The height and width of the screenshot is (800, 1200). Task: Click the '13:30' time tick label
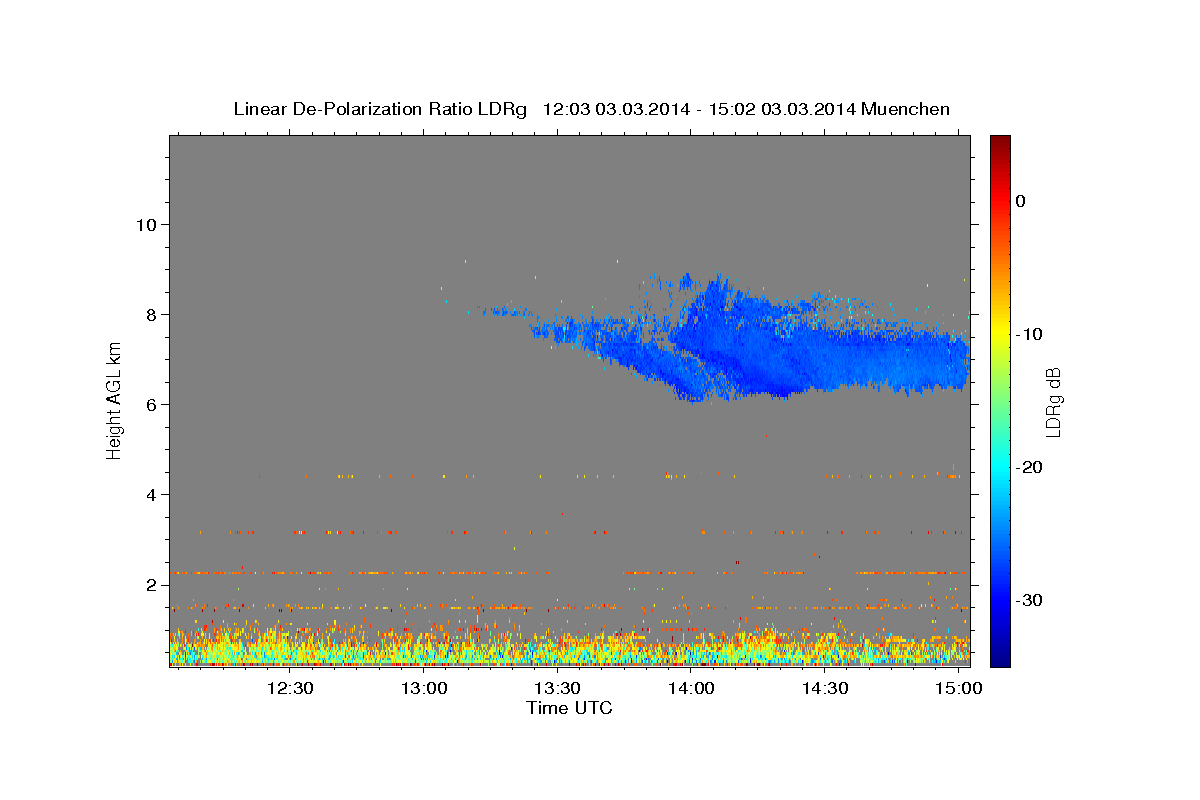click(x=558, y=689)
